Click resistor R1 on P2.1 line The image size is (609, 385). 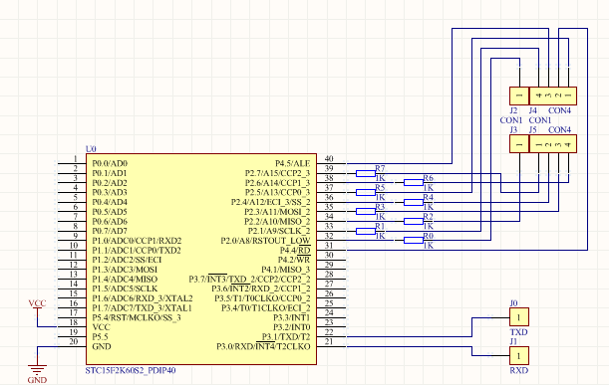point(366,231)
